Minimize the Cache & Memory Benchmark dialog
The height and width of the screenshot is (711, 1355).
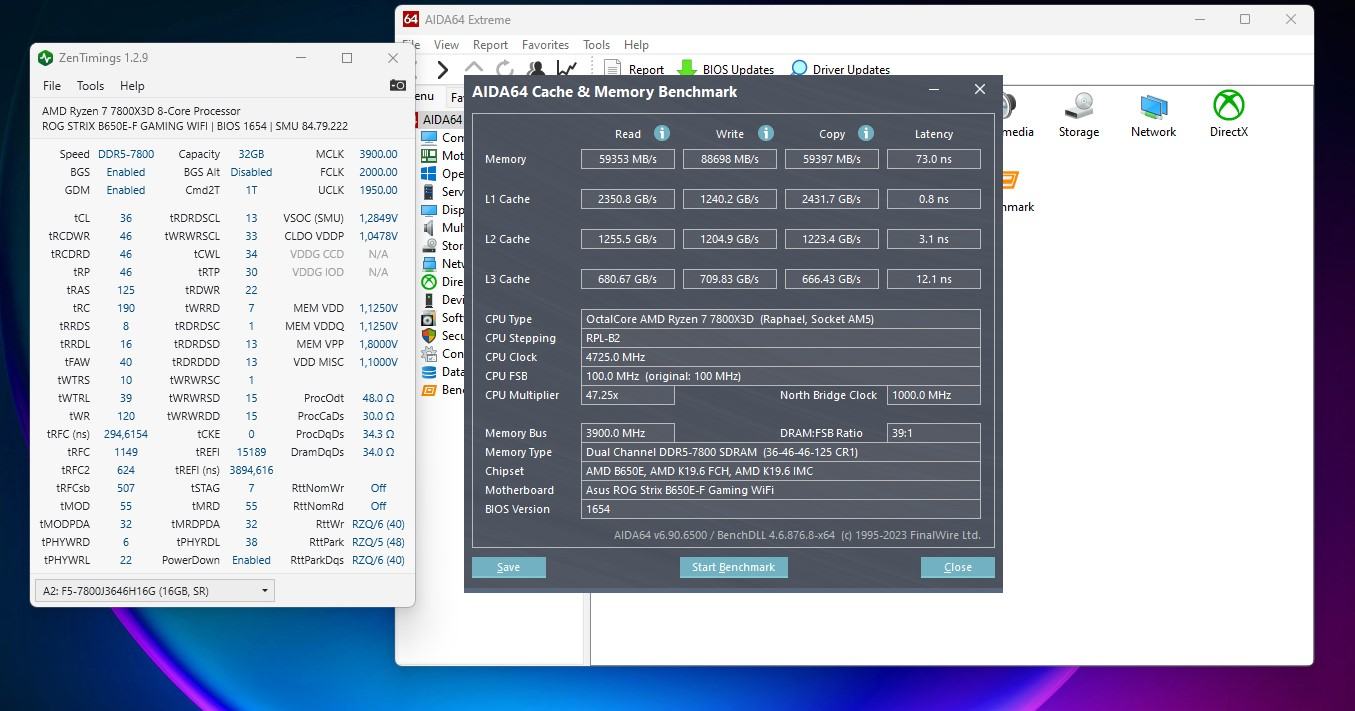(x=934, y=90)
